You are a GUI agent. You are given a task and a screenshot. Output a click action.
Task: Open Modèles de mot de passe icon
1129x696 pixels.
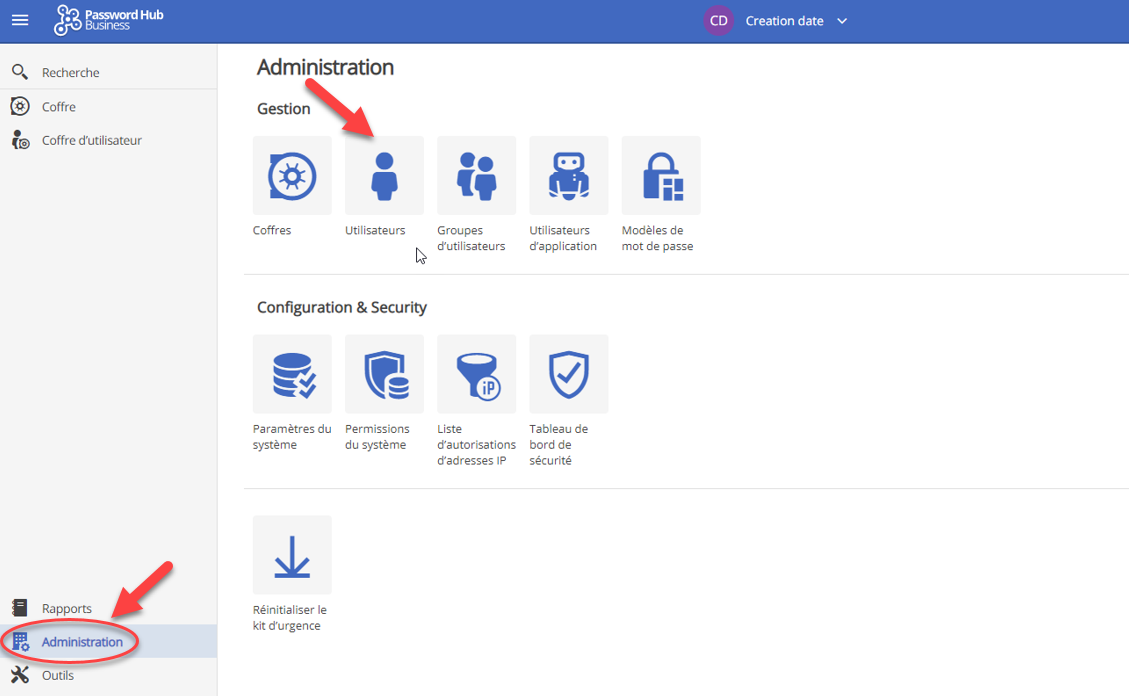(661, 176)
